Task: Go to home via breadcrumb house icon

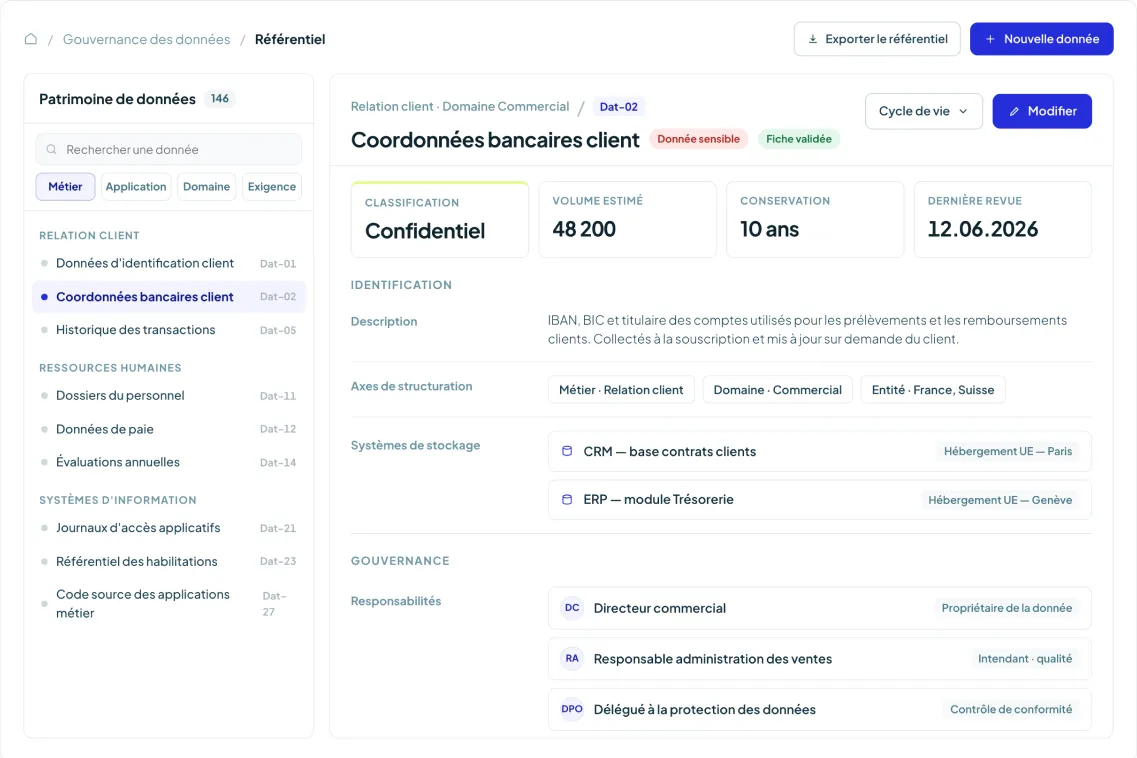Action: (30, 39)
